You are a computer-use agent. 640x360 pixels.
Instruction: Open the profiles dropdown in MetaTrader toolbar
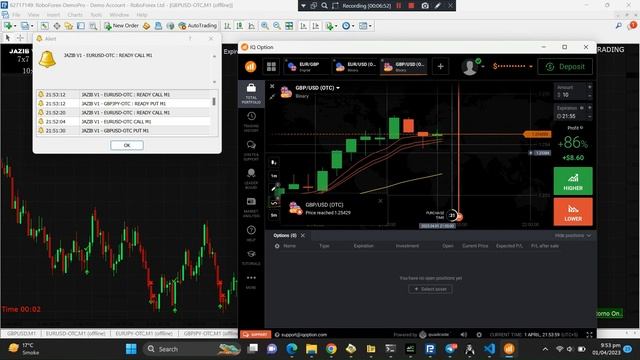tap(27, 26)
